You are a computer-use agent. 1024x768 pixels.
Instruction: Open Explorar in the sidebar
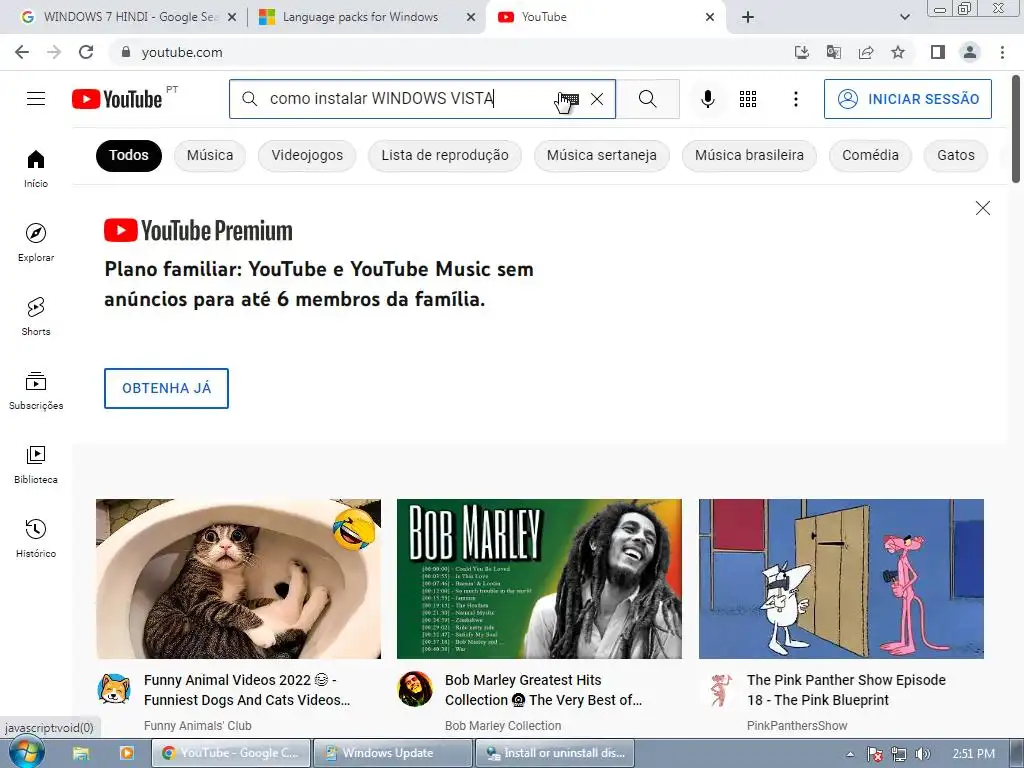pos(36,242)
